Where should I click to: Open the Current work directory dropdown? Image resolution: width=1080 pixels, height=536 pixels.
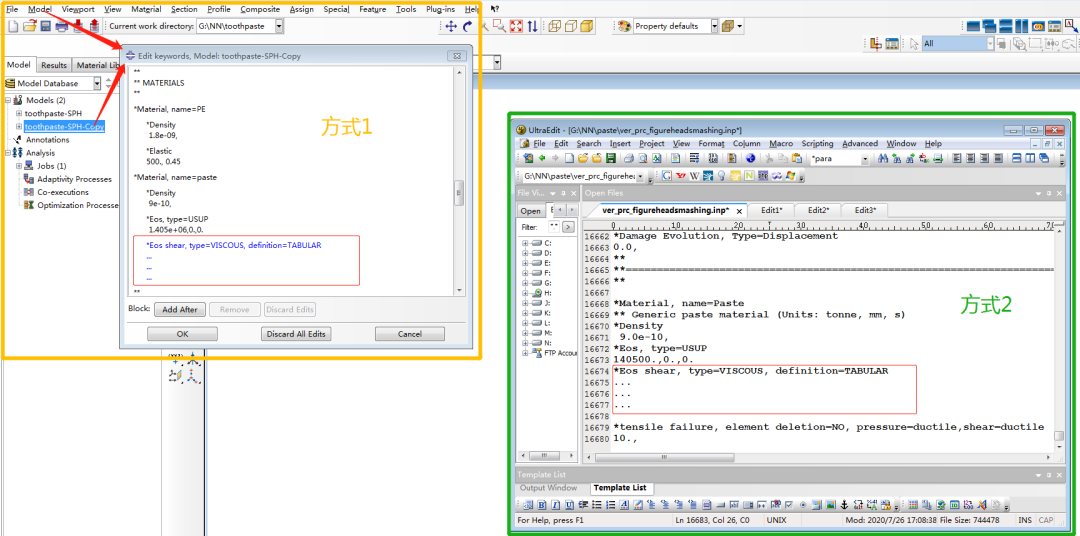point(278,26)
